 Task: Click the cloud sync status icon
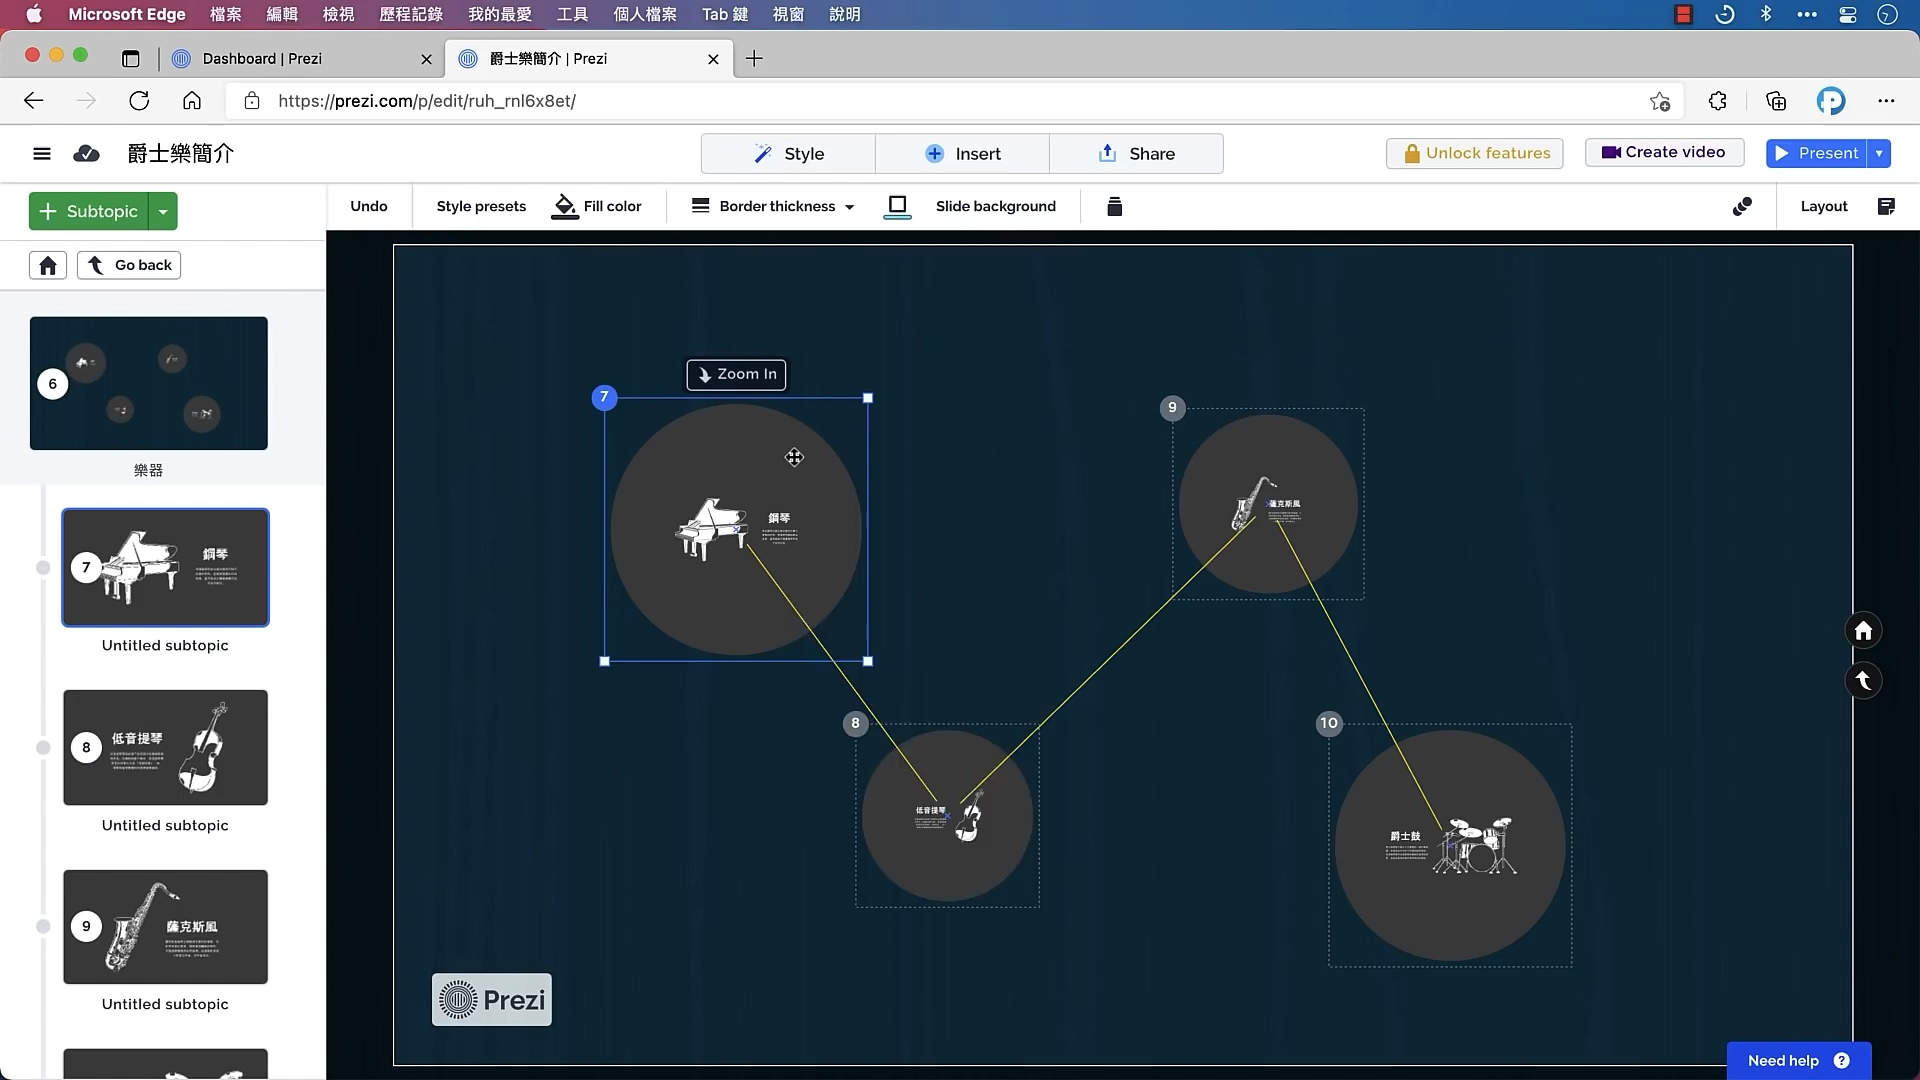pyautogui.click(x=87, y=153)
